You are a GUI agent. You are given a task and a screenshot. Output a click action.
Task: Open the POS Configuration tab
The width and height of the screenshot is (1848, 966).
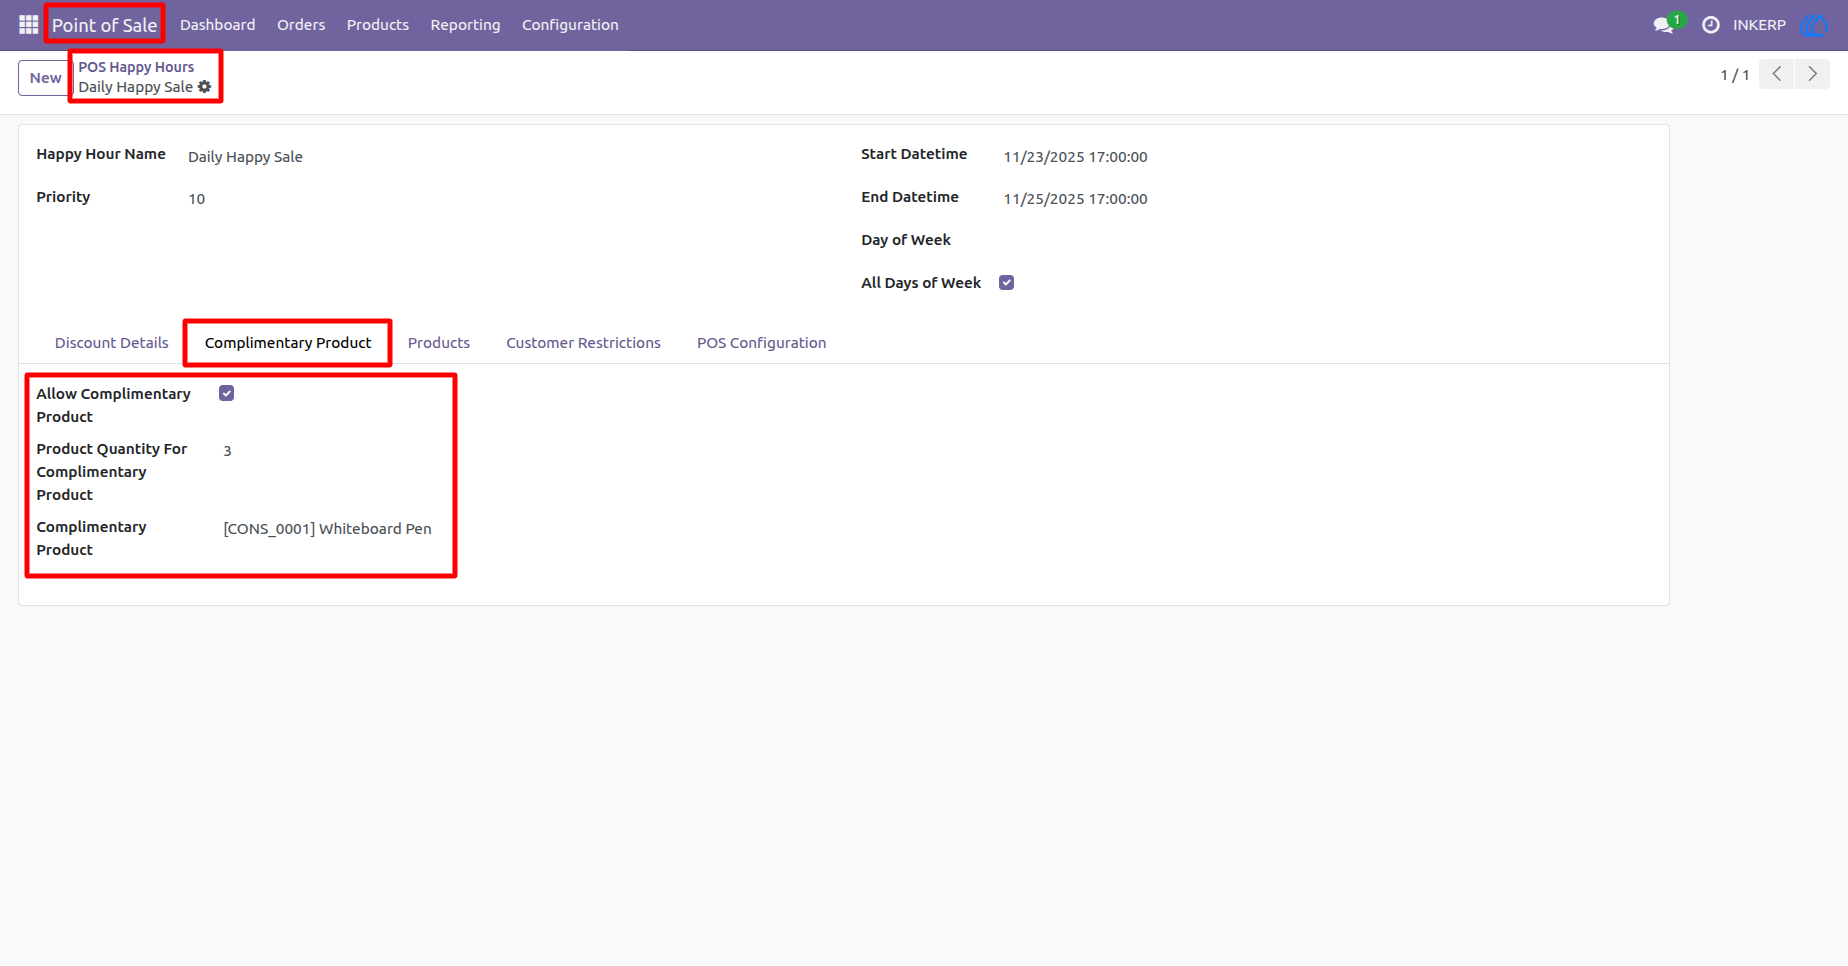pyautogui.click(x=762, y=343)
